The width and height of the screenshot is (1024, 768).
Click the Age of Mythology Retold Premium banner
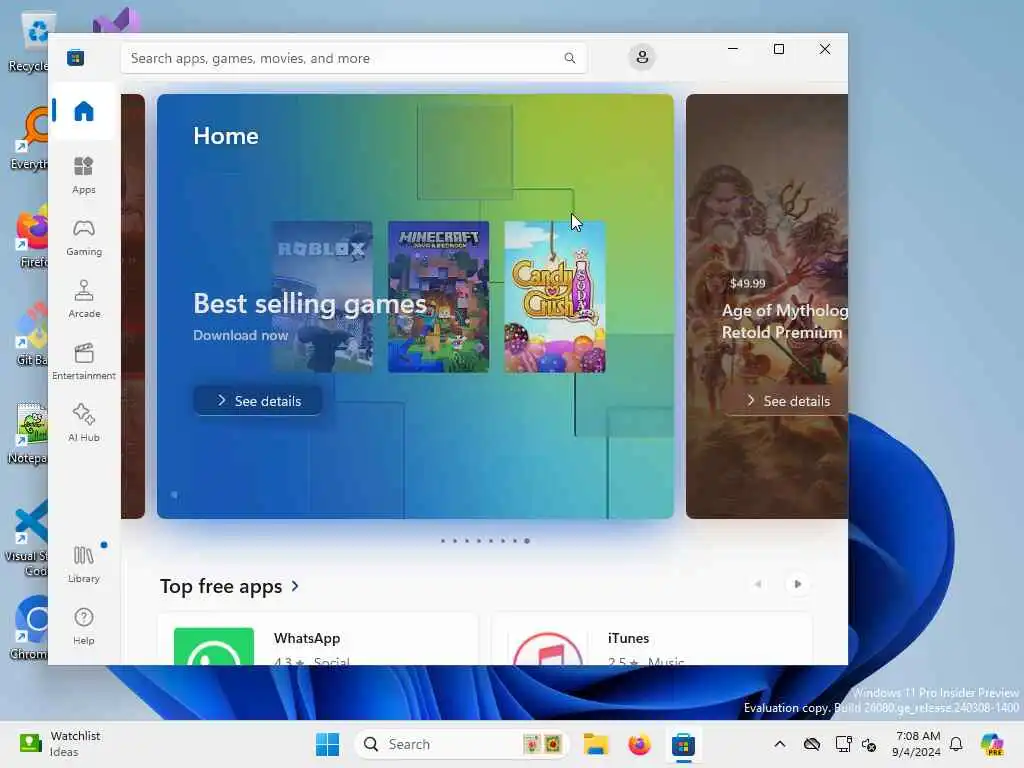point(767,306)
